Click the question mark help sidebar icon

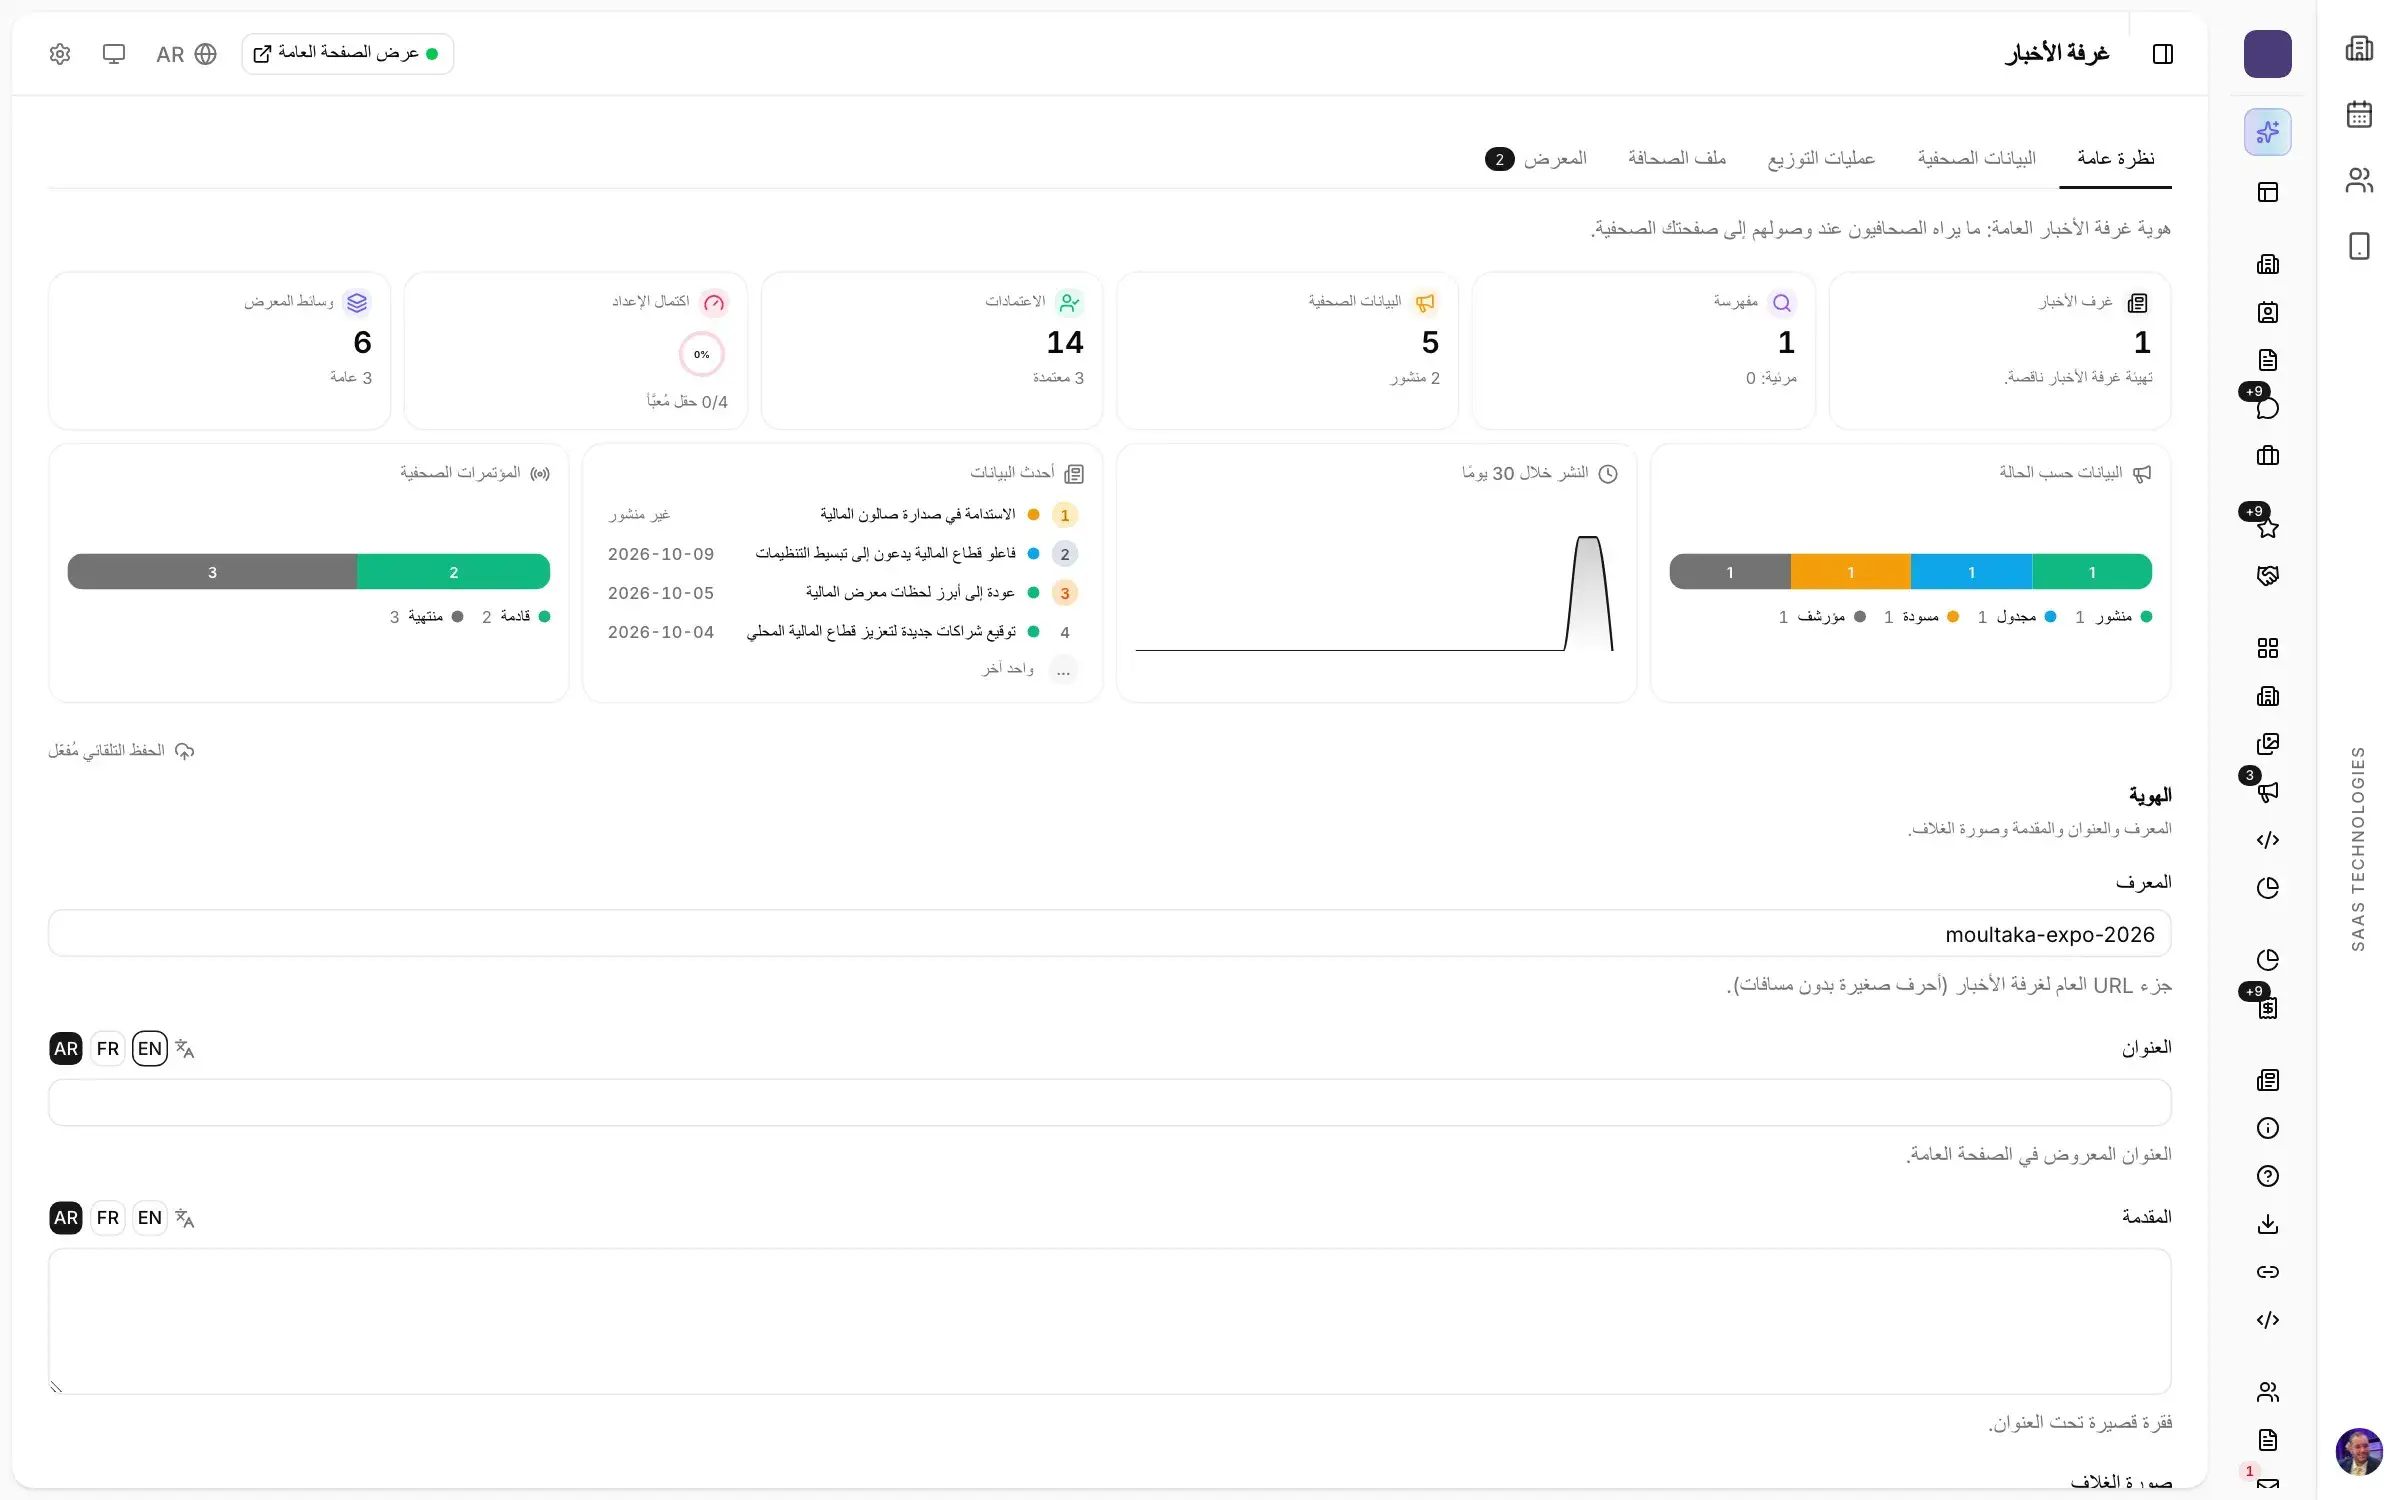[2267, 1176]
